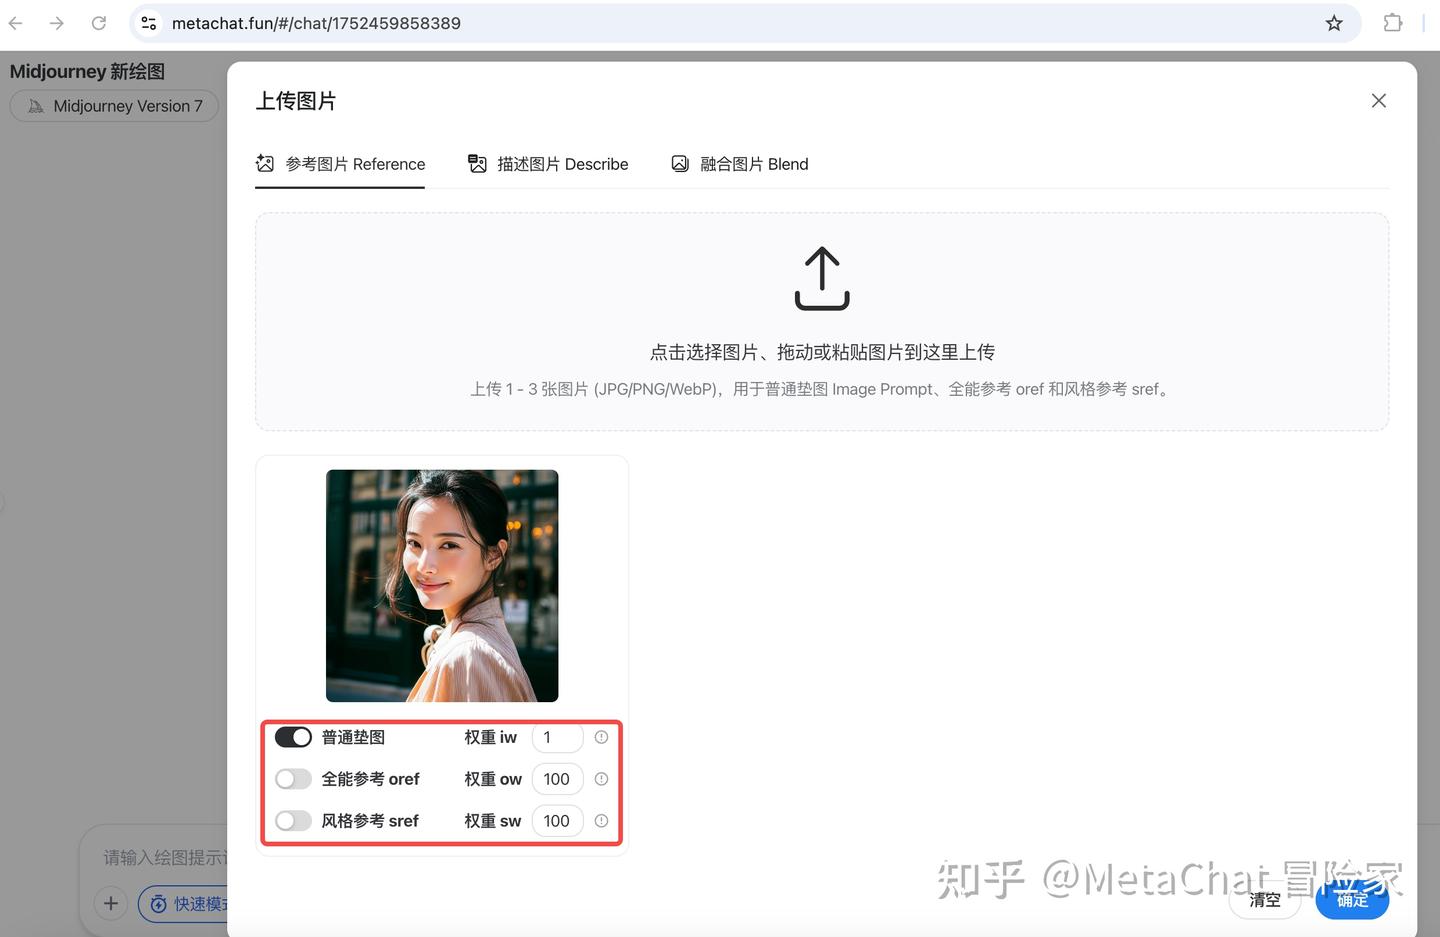Disable the 普通垫图 toggle

pos(293,737)
